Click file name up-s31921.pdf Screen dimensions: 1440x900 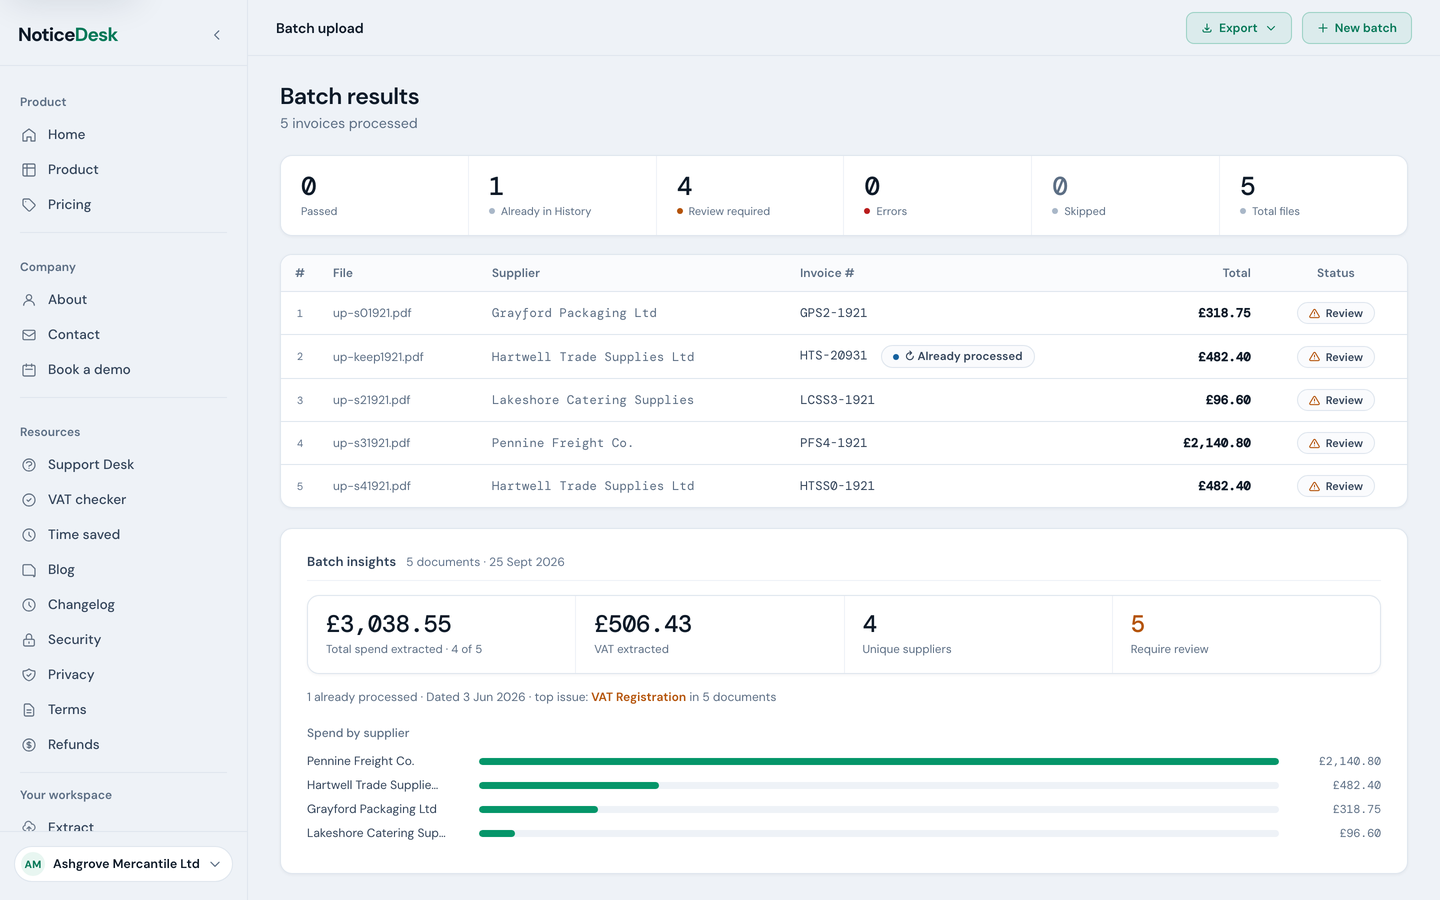tap(371, 443)
